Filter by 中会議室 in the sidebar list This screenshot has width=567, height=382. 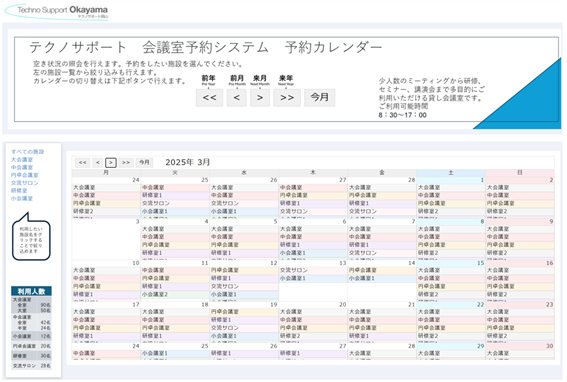22,167
